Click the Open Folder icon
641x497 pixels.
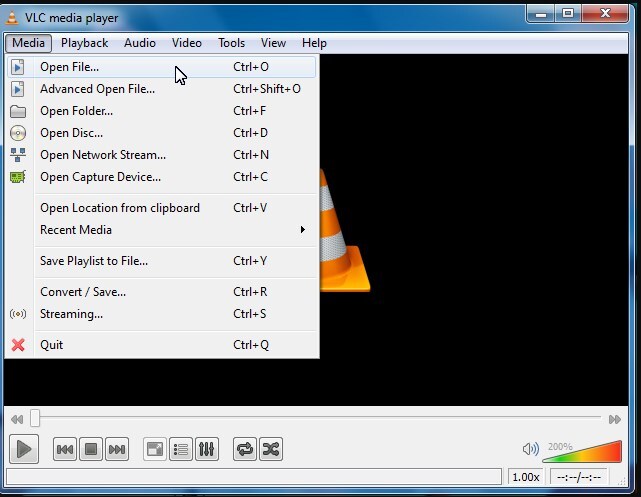(x=18, y=111)
